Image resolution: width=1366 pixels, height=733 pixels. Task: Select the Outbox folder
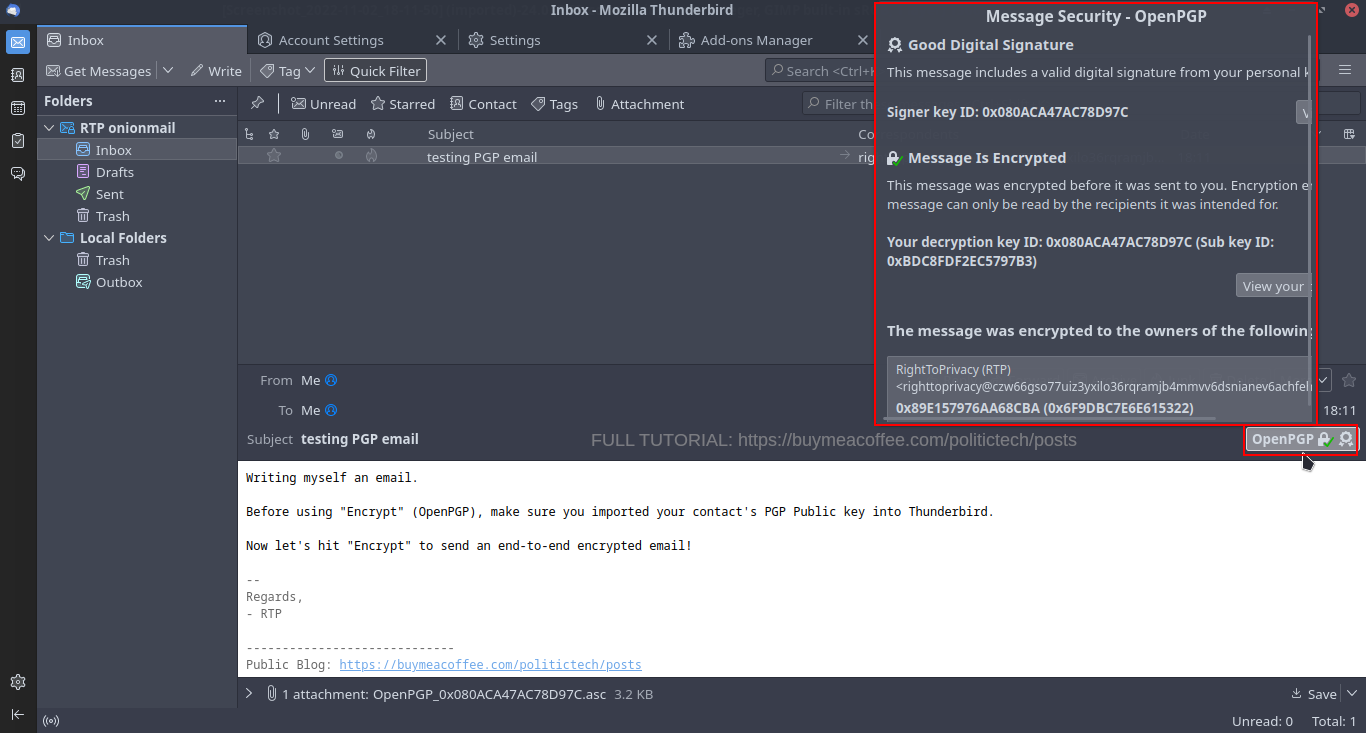pos(137,282)
